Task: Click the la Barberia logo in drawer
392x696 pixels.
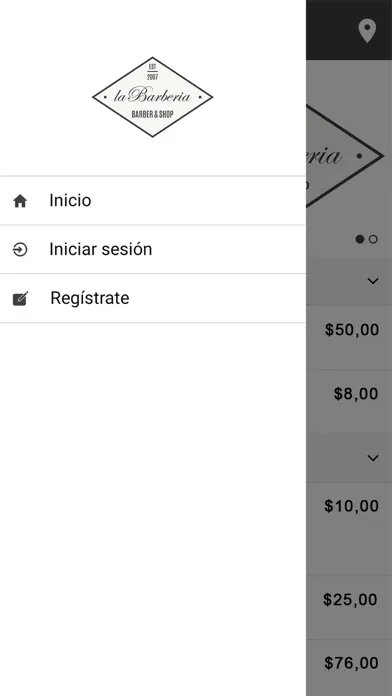Action: (x=153, y=97)
